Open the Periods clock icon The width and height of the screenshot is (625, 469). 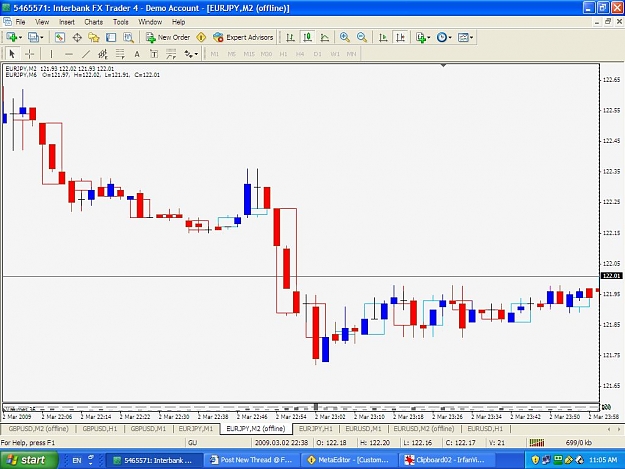(442, 37)
